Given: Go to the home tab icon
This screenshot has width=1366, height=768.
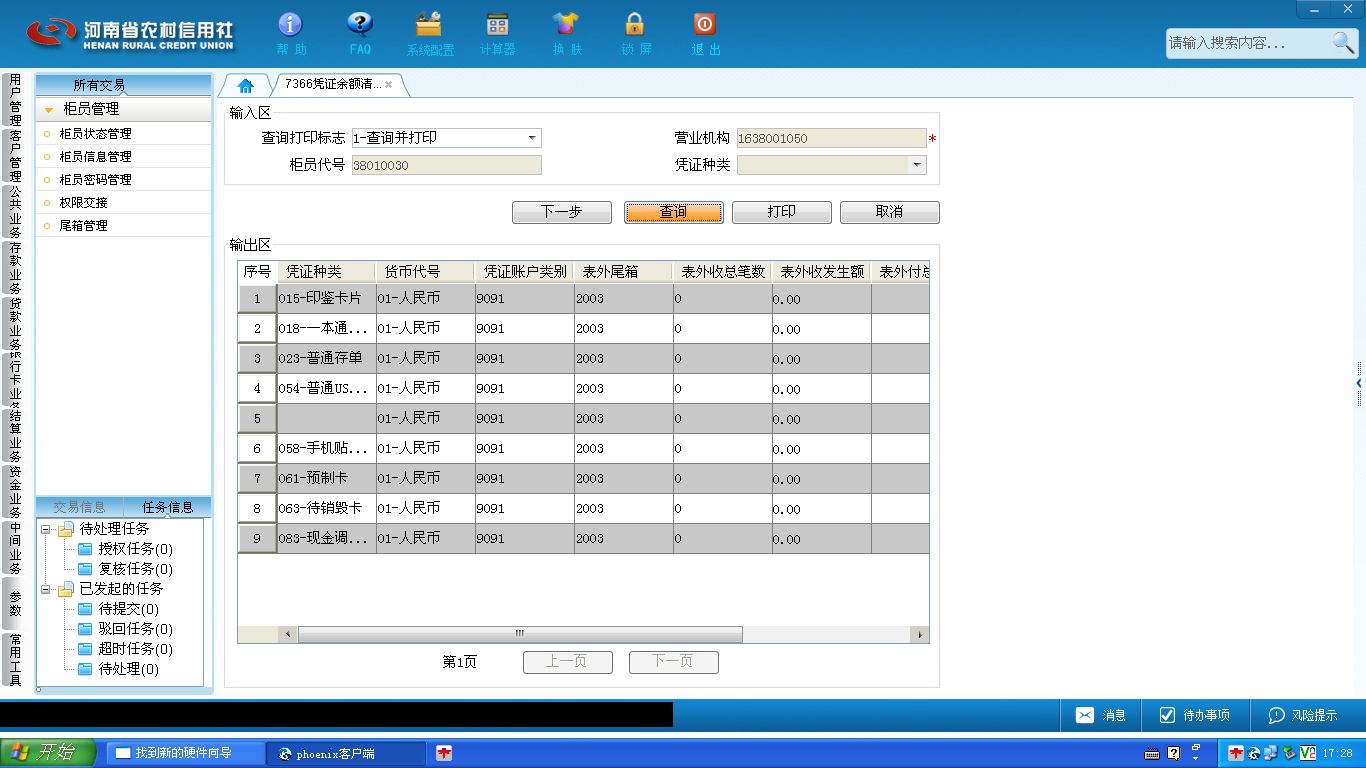Looking at the screenshot, I should (x=245, y=86).
